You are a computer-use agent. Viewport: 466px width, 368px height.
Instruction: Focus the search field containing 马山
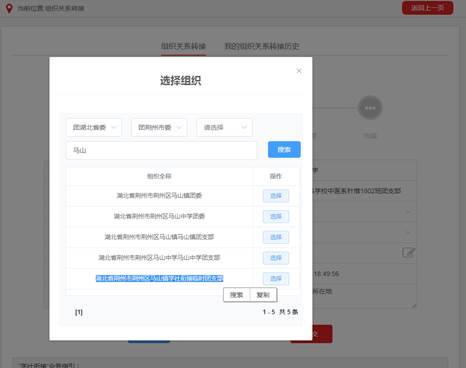161,150
